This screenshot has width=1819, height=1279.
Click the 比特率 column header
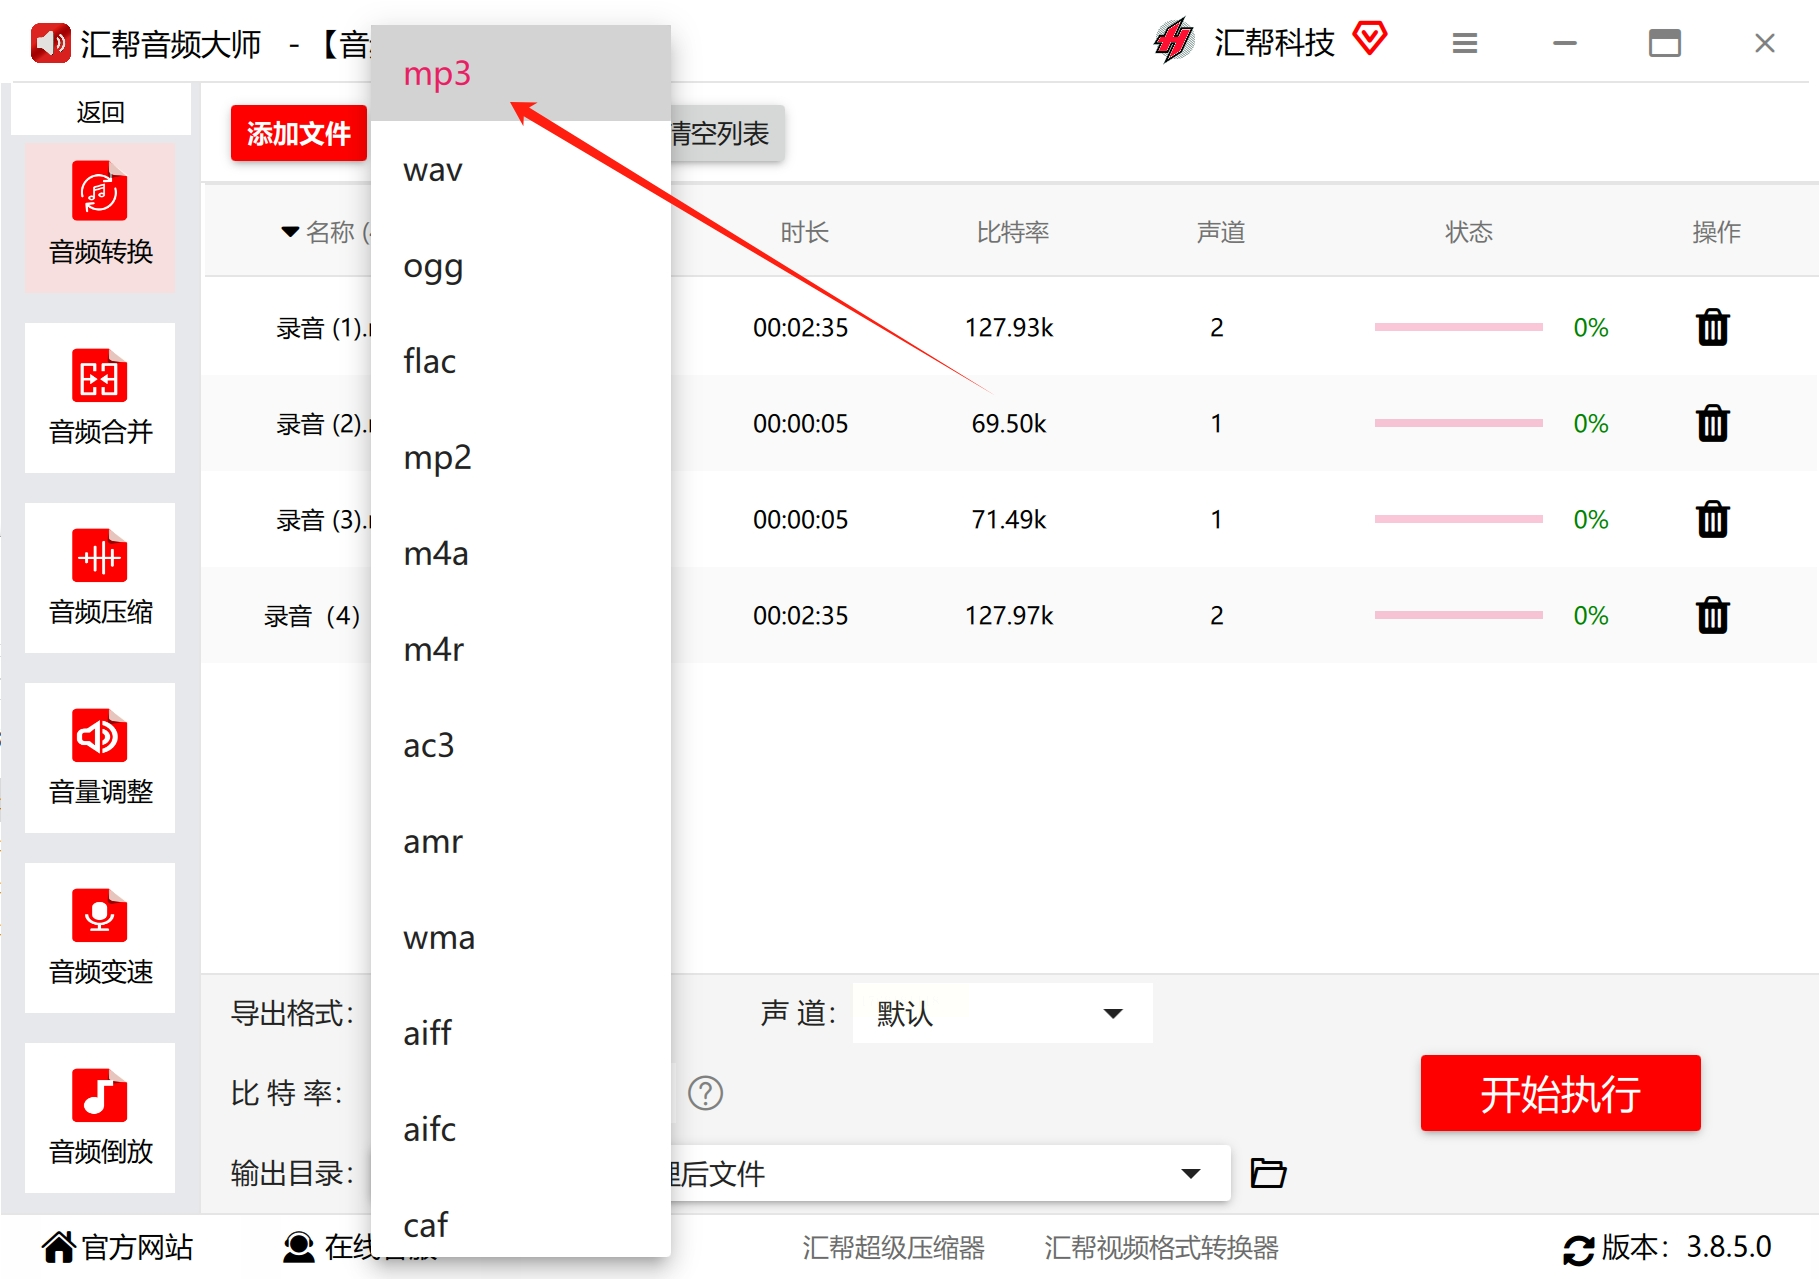pos(1012,232)
